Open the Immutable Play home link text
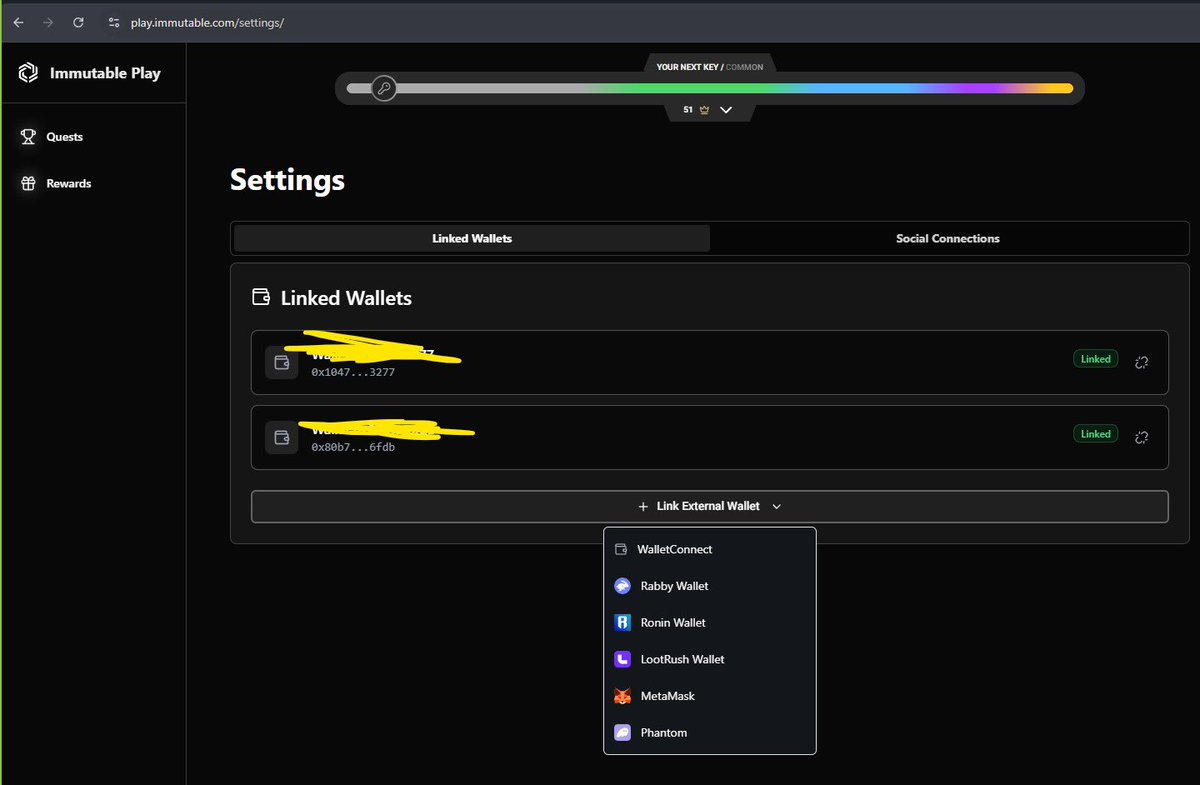Screen dimensions: 1200x785 [105, 73]
